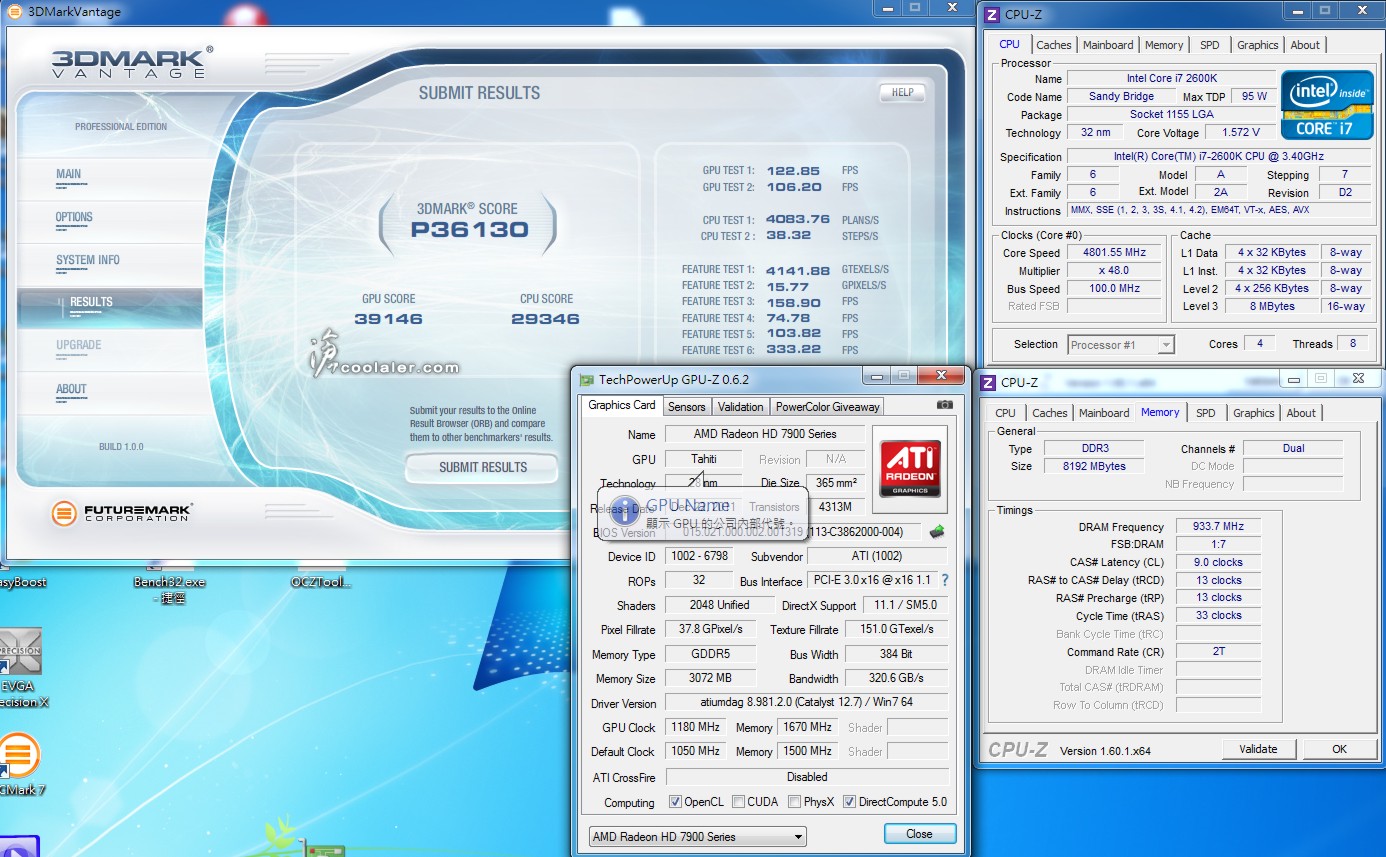Click the GPU score value 39146
1386x857 pixels.
pyautogui.click(x=388, y=319)
